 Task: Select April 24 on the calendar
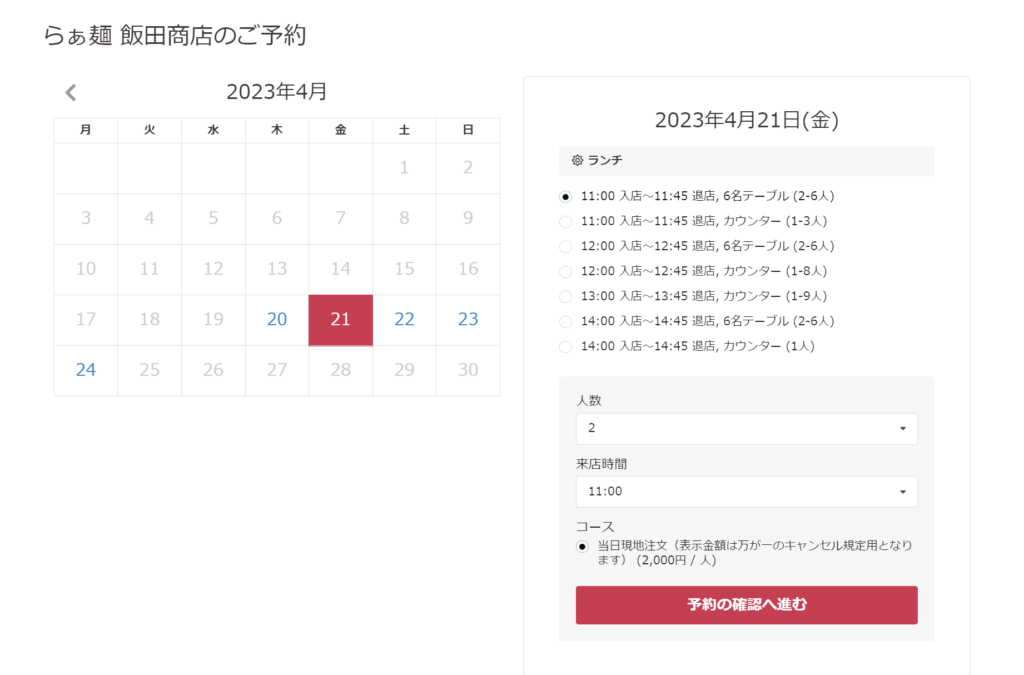tap(86, 370)
